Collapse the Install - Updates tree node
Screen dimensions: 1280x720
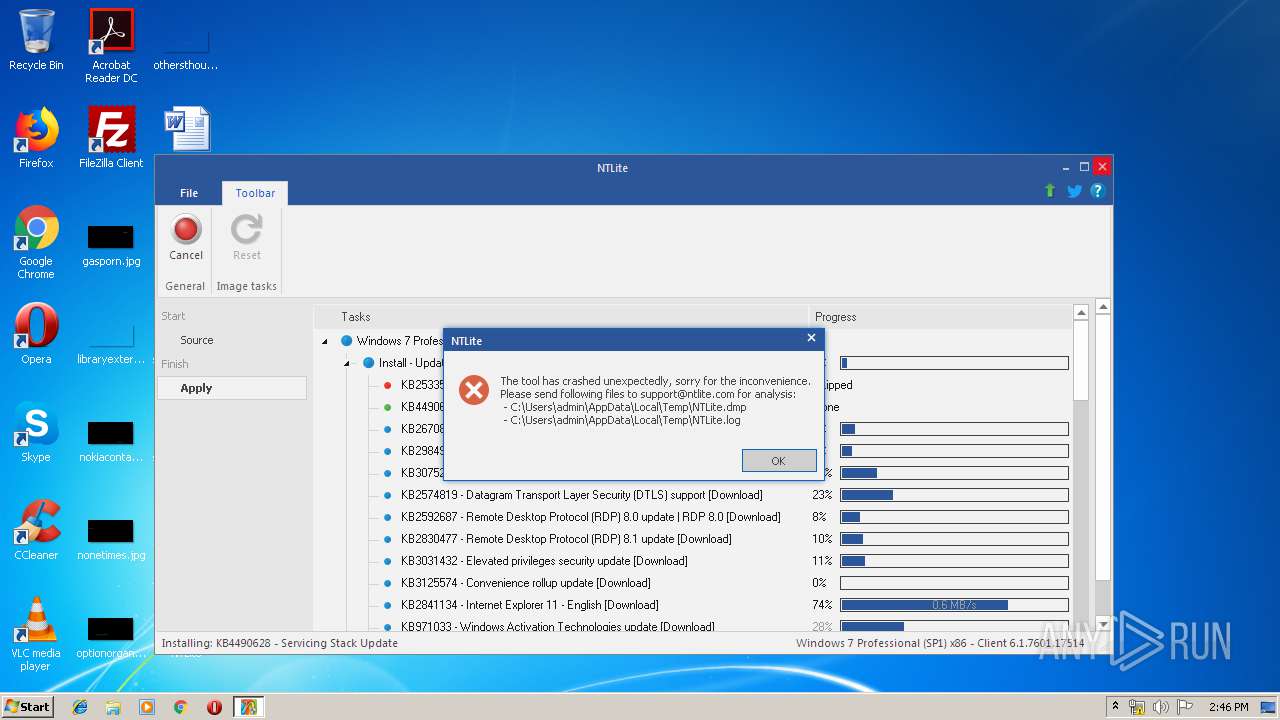pos(346,363)
